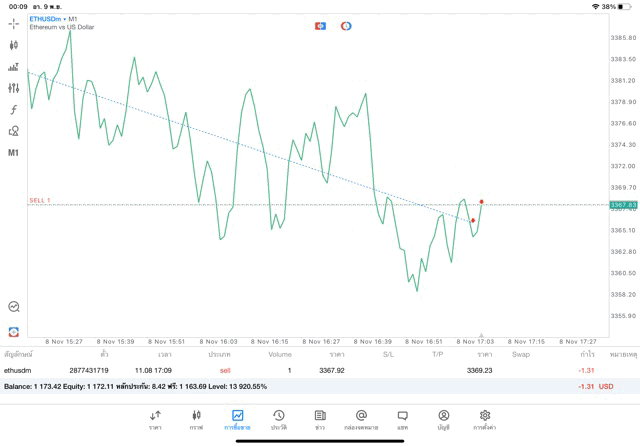640x447 pixels.
Task: Open the indicators function icon
Action: pyautogui.click(x=14, y=110)
